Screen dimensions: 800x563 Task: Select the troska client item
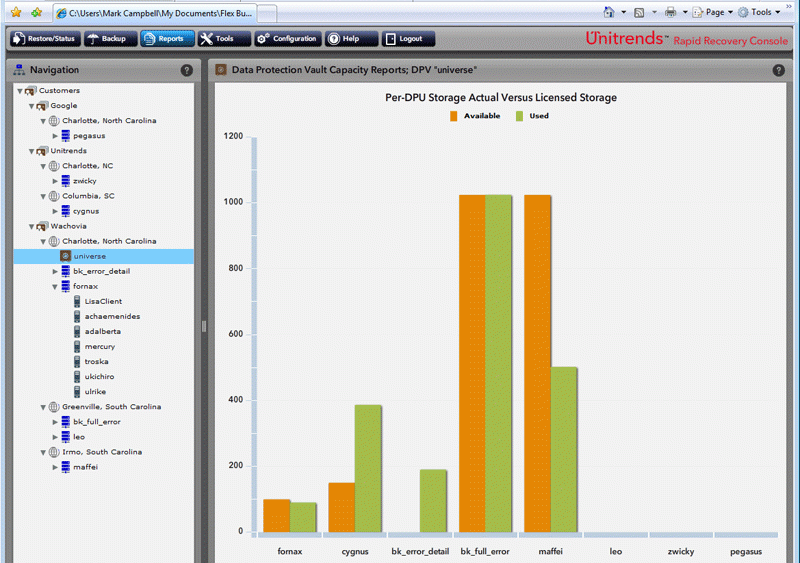tap(96, 362)
